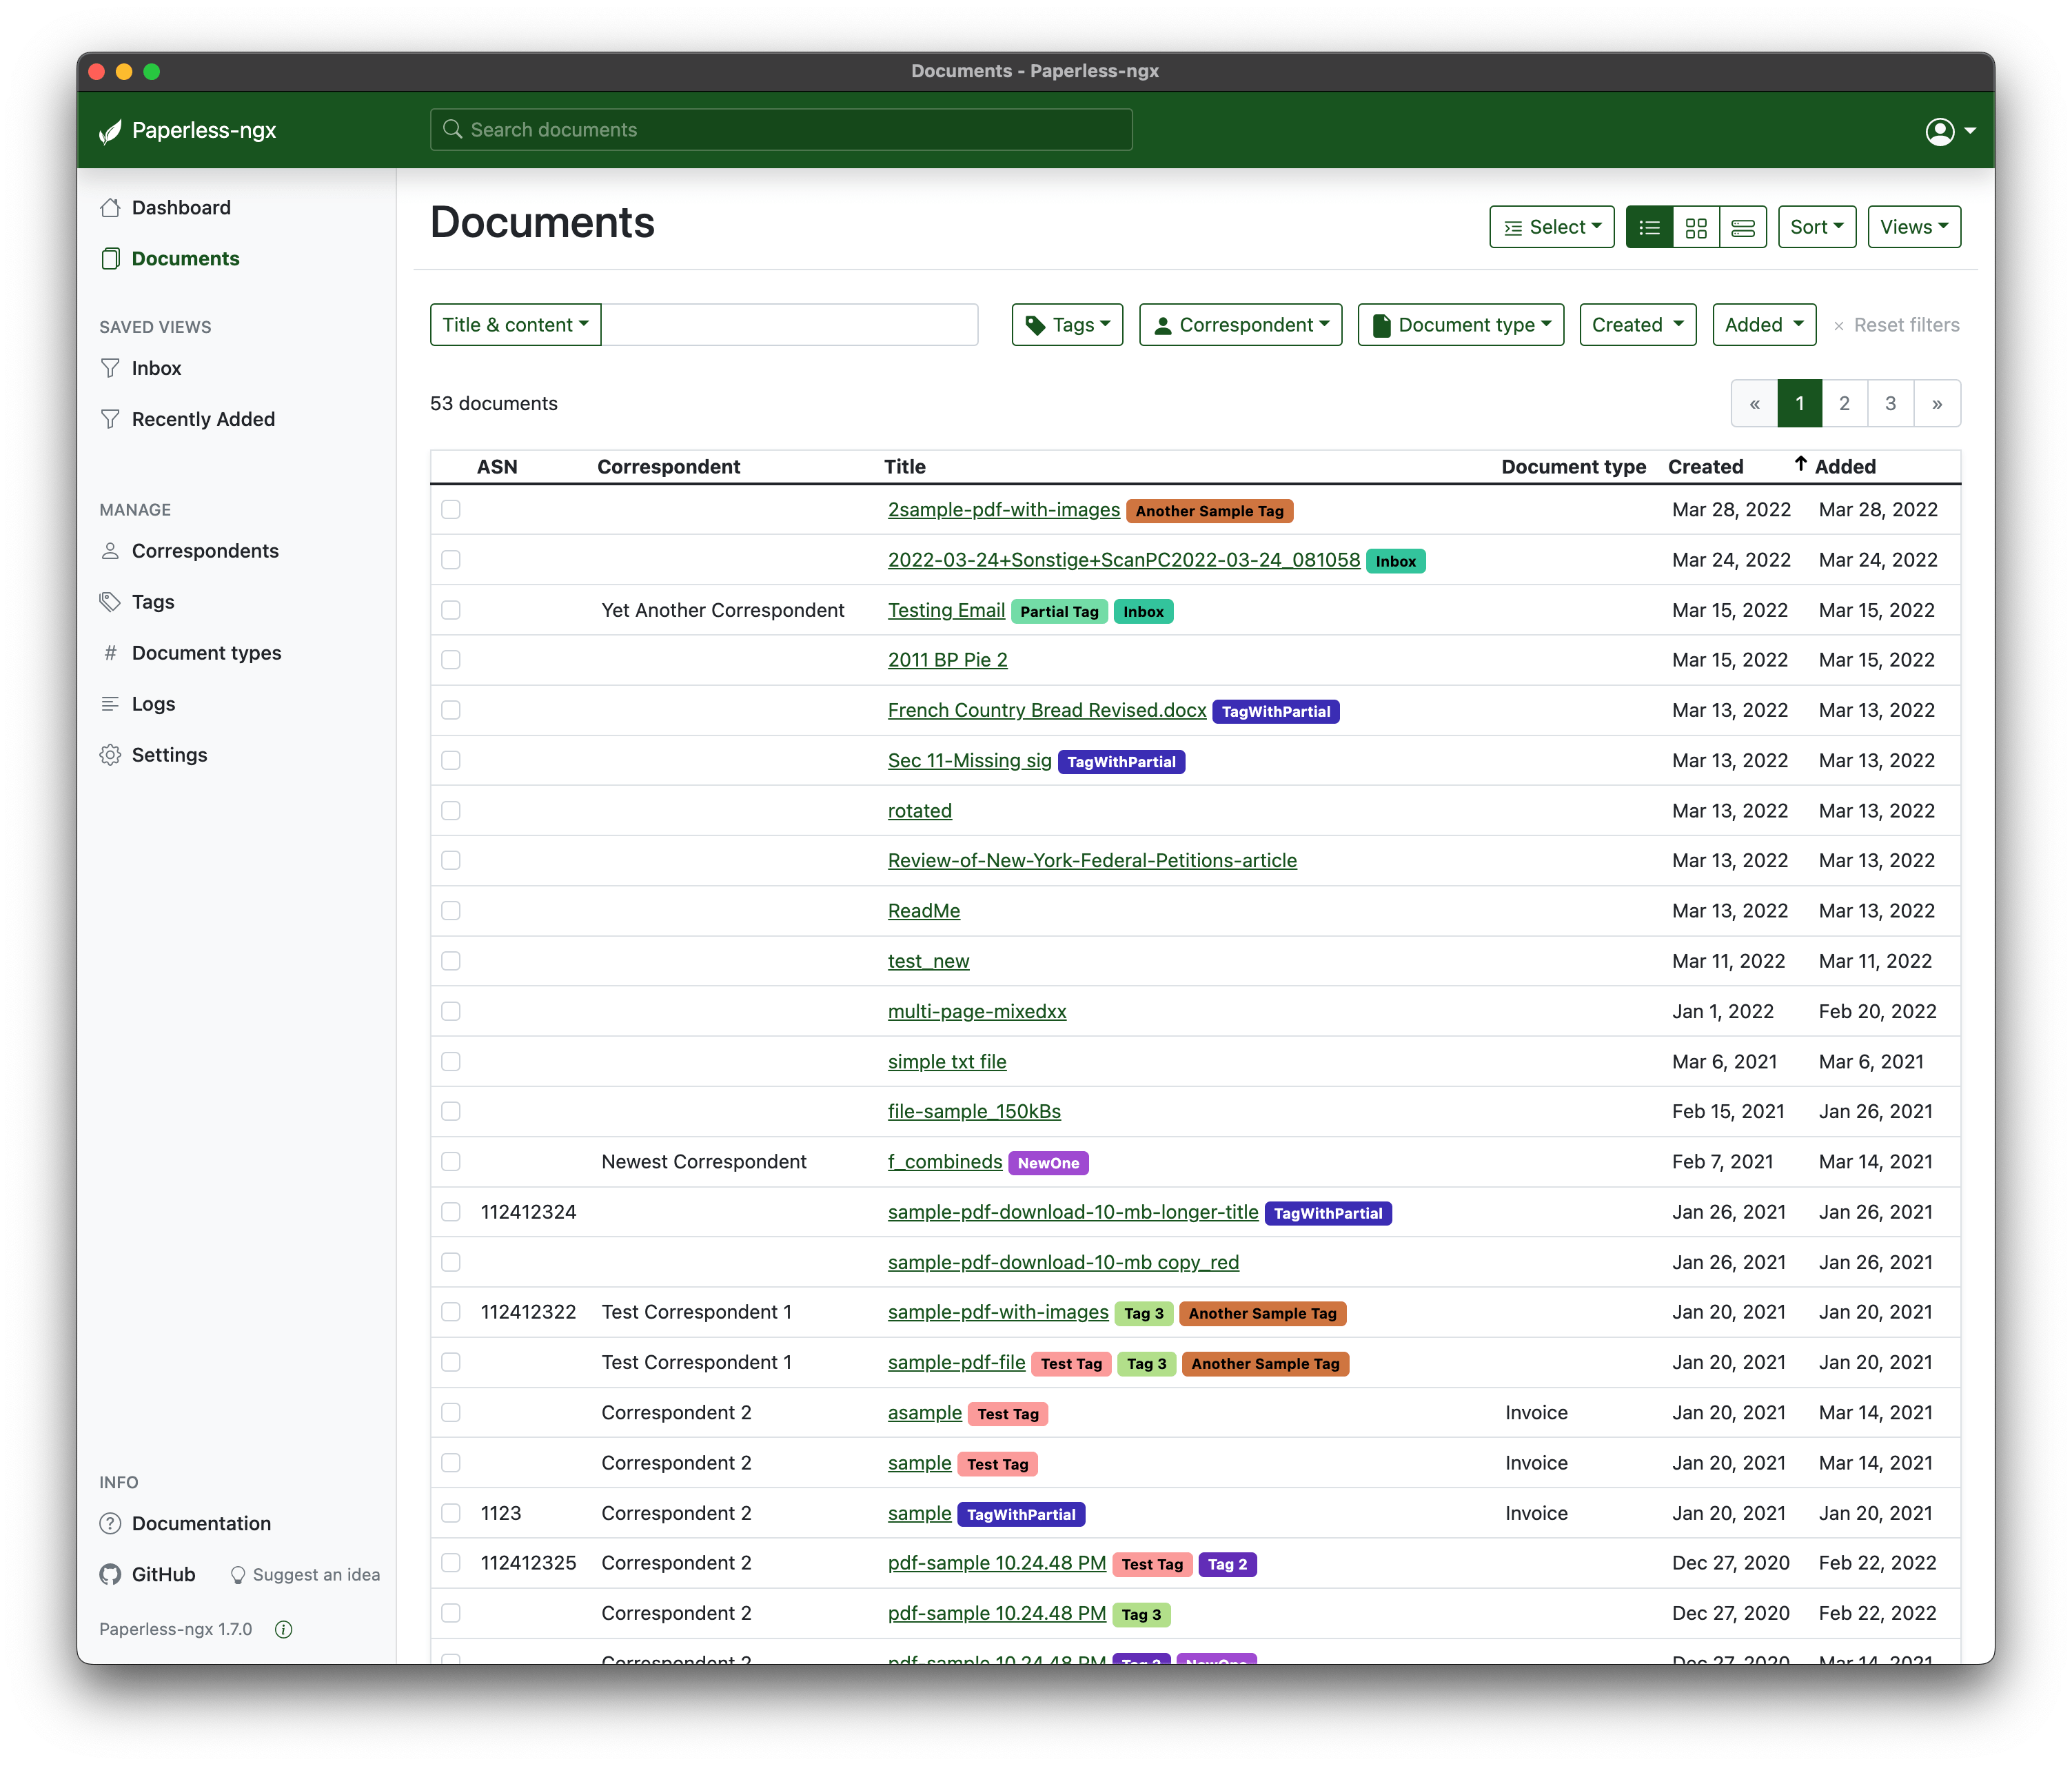
Task: Check the box for 2011 BP Pie 2
Action: [x=451, y=660]
